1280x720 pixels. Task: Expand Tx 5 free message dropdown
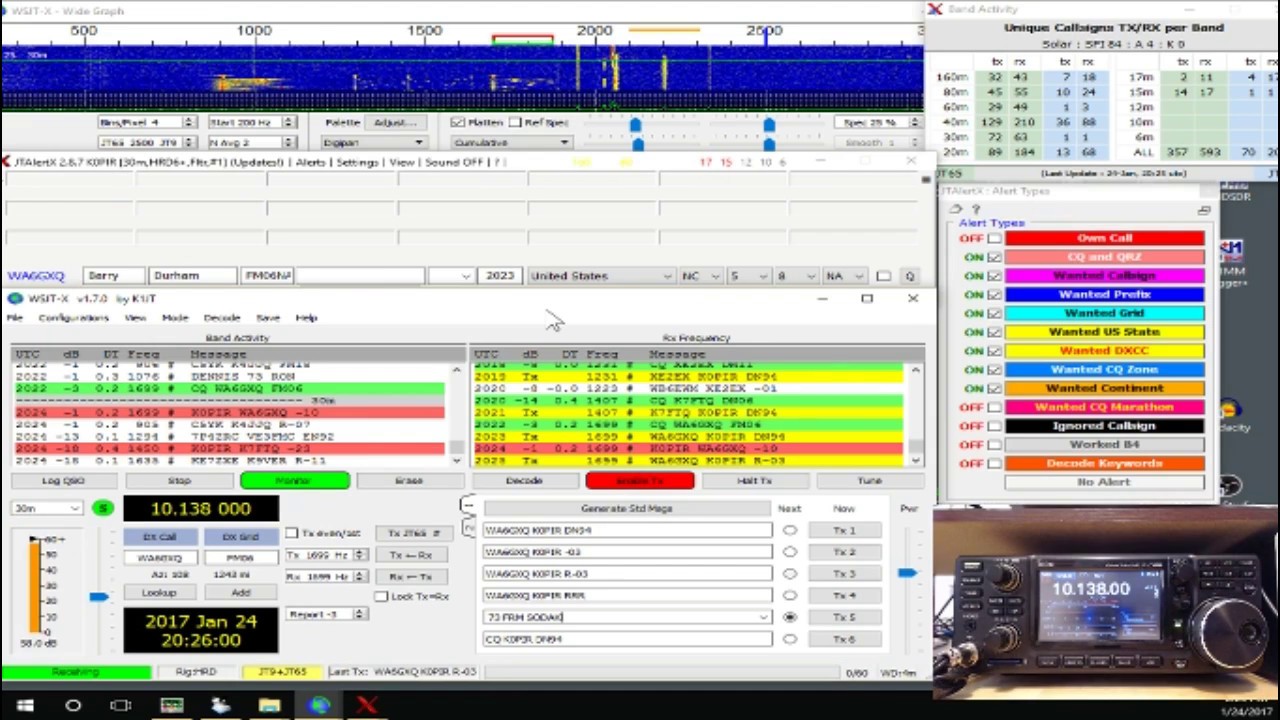pos(764,617)
